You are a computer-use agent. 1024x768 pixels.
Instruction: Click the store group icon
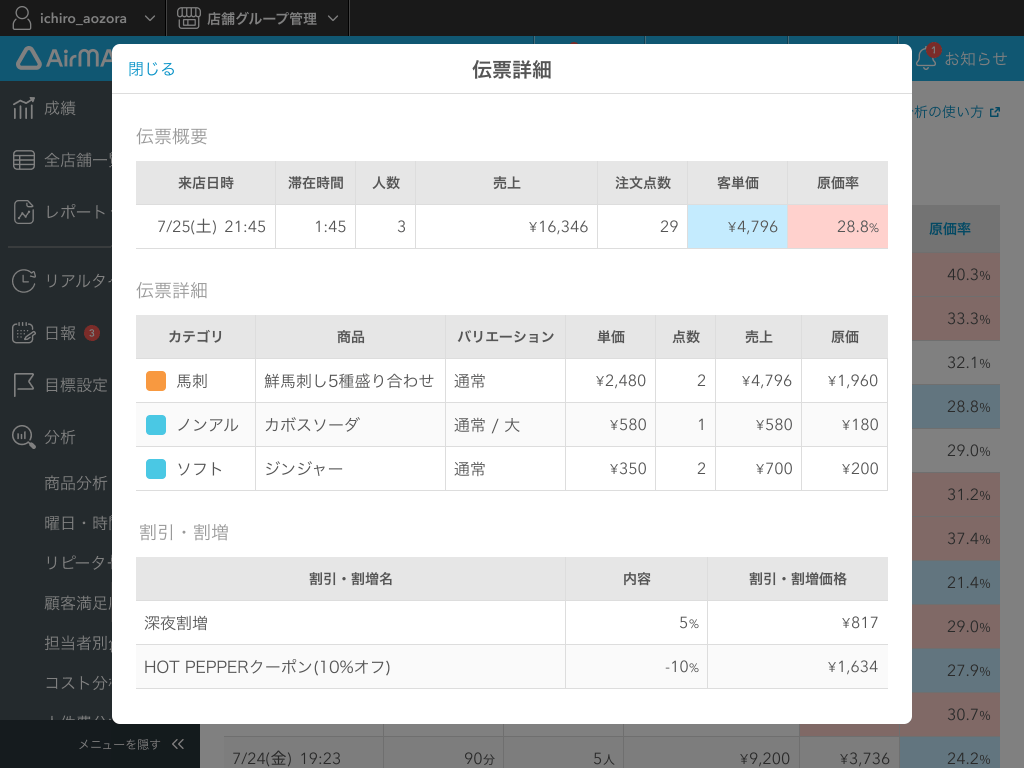(x=188, y=18)
